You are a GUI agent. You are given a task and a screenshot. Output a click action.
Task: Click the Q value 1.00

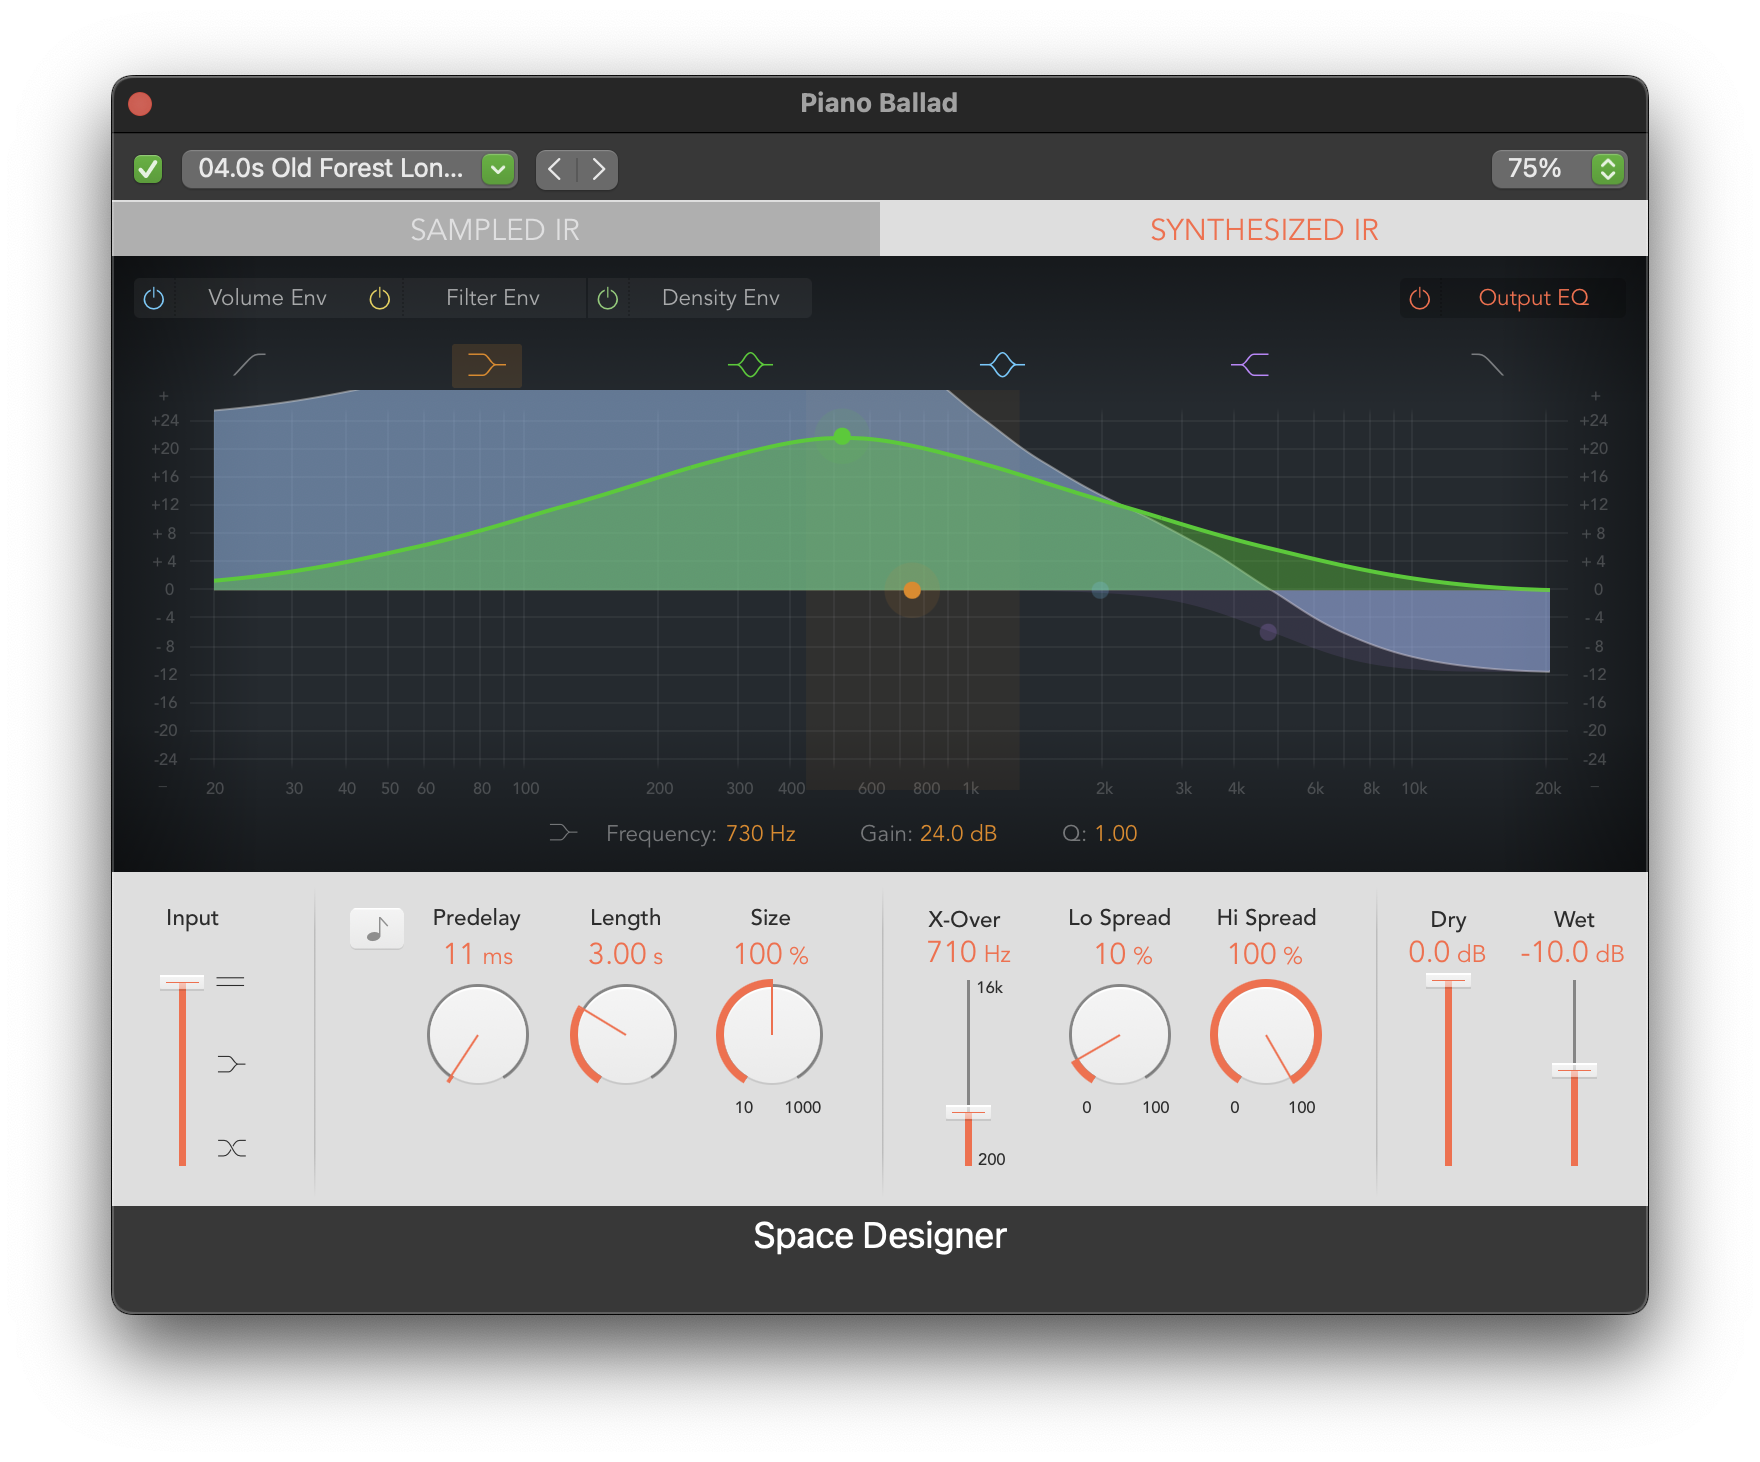coord(1116,833)
